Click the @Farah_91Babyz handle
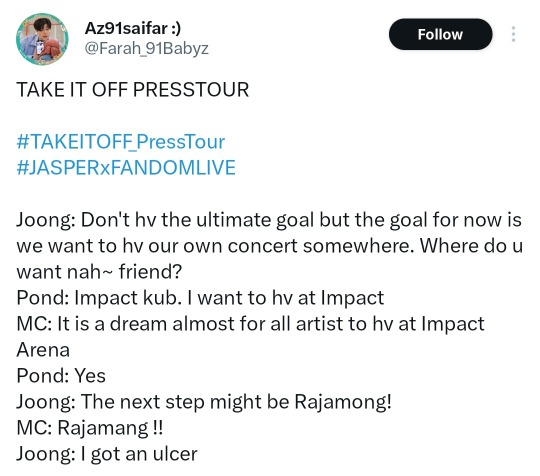 pos(146,49)
